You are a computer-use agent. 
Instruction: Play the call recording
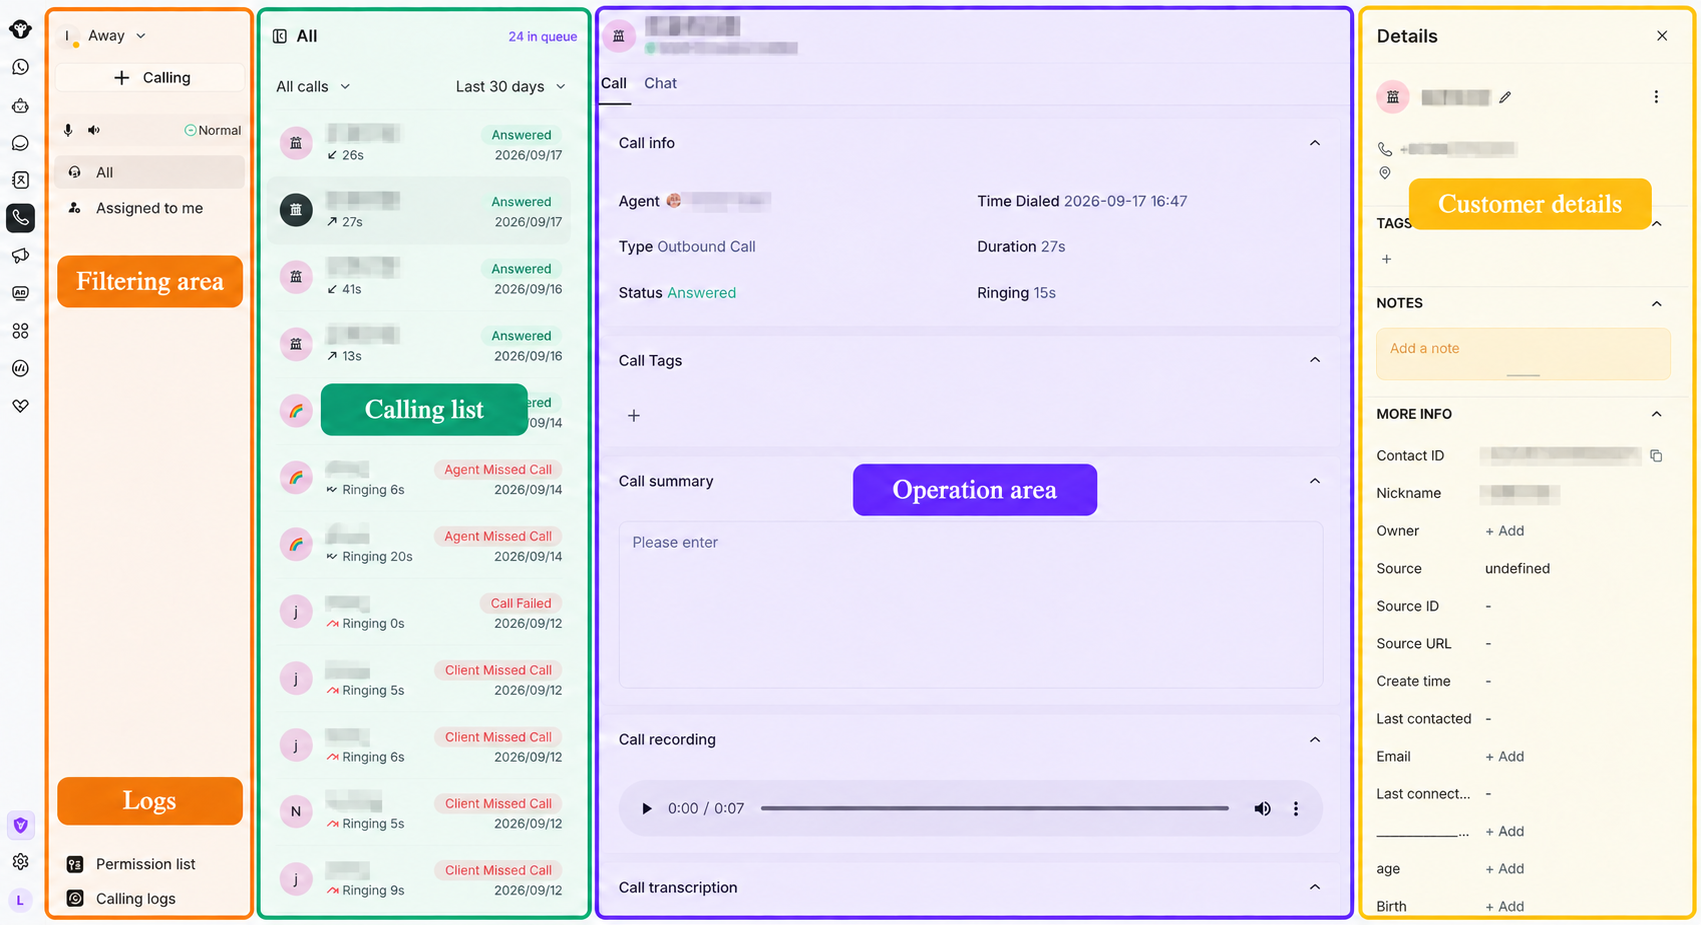[x=646, y=809]
